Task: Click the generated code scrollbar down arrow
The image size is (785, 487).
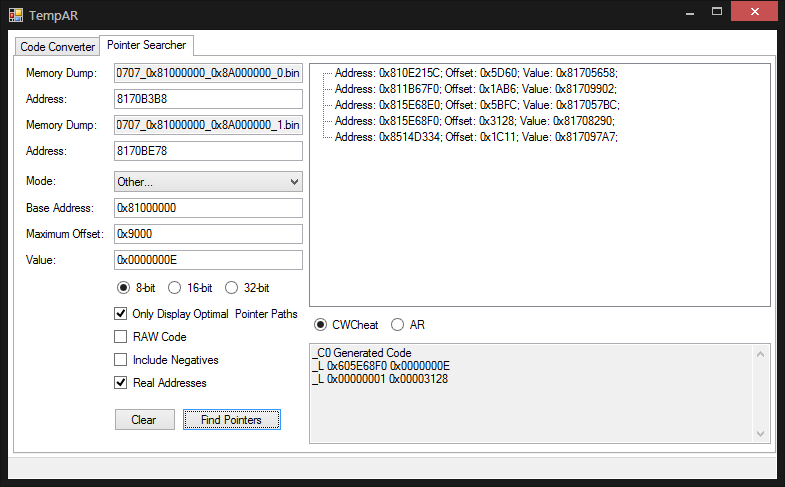Action: point(760,433)
